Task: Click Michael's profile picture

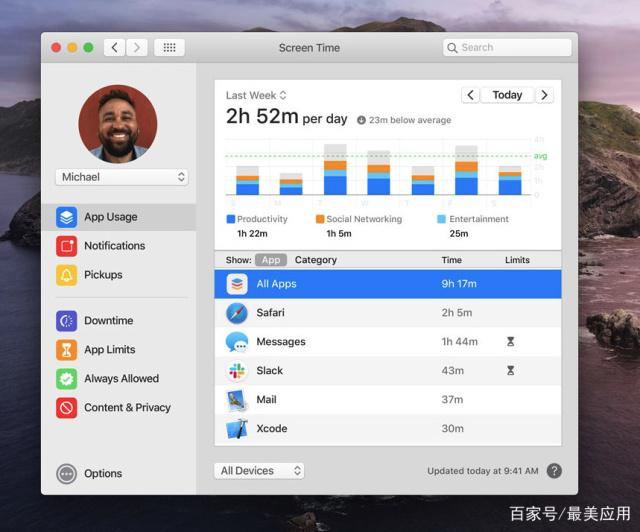Action: [118, 124]
